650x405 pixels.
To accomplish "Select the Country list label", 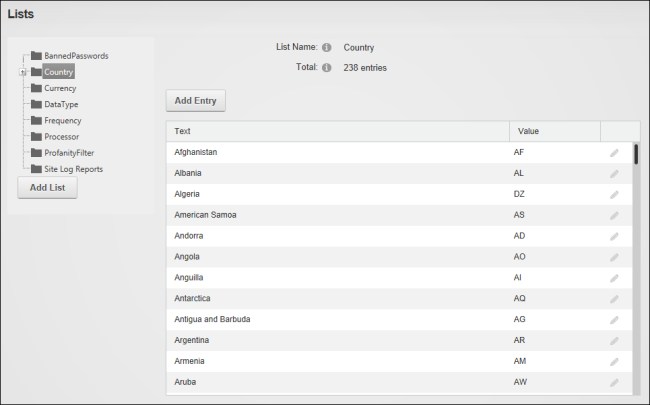I will click(58, 72).
